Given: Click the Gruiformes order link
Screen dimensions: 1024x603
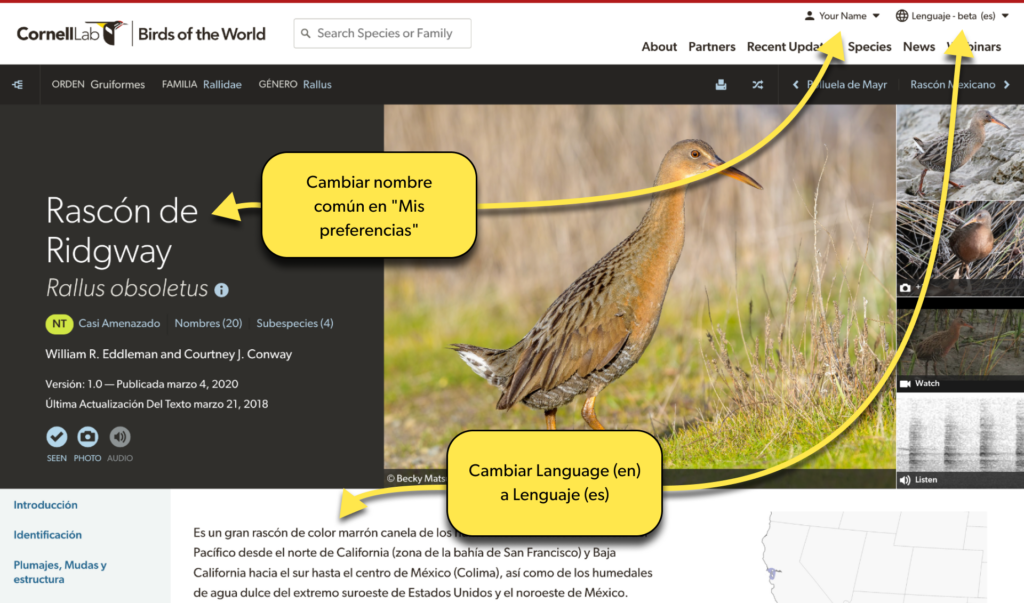Looking at the screenshot, I should [117, 84].
